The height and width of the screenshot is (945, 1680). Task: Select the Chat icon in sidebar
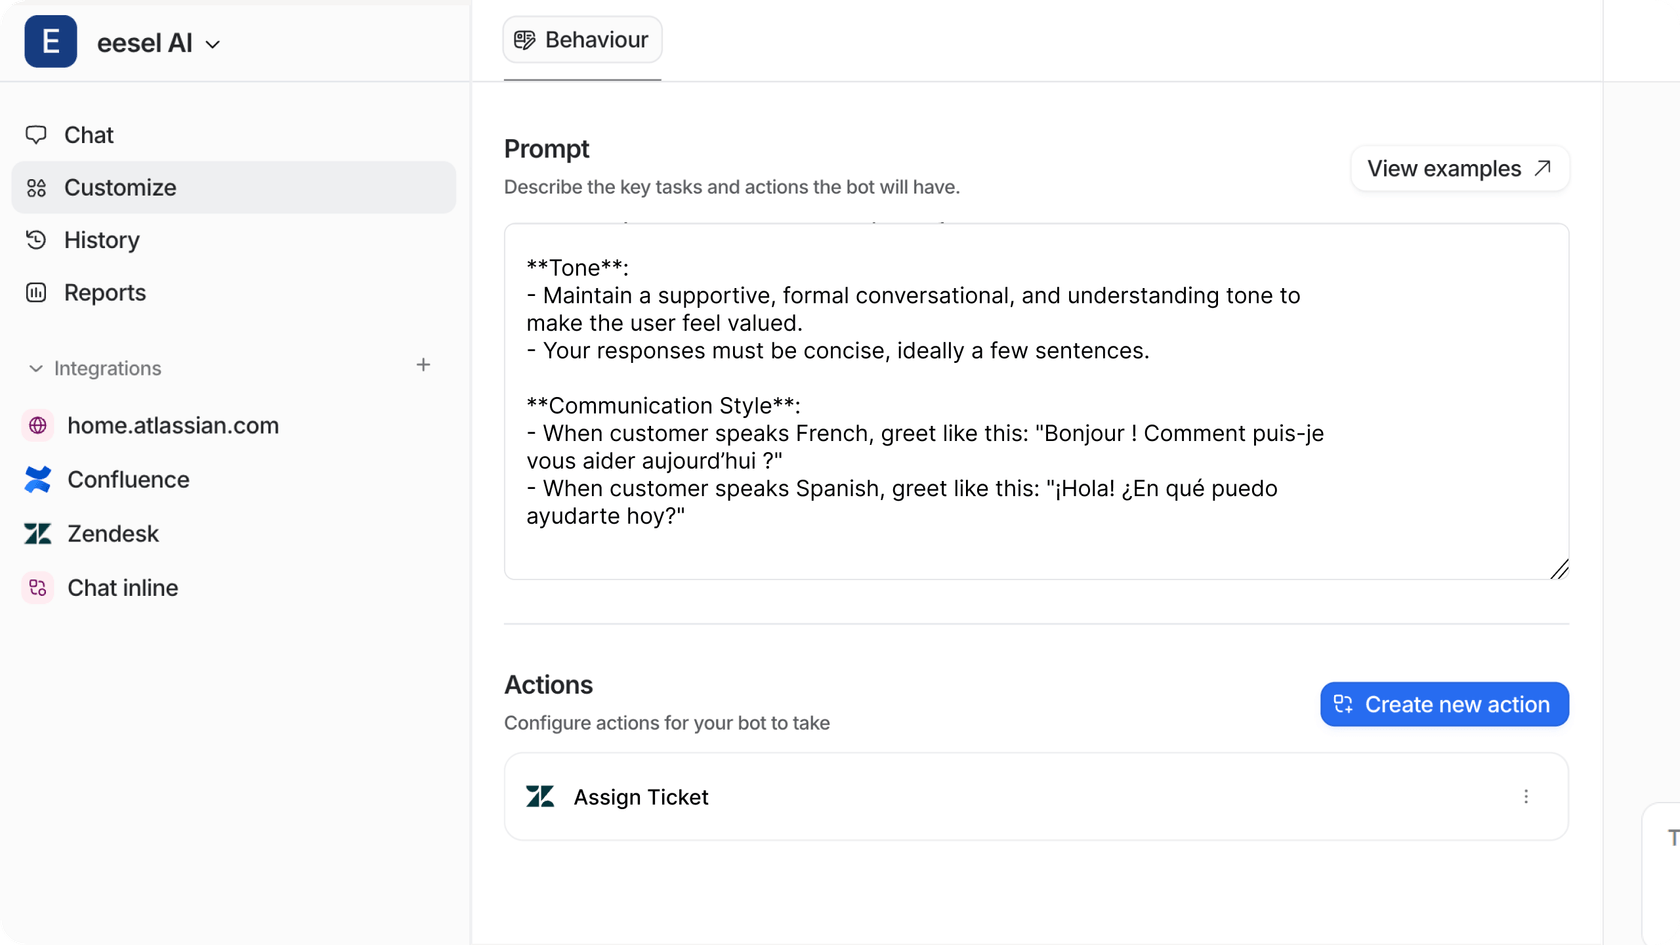[x=37, y=134]
